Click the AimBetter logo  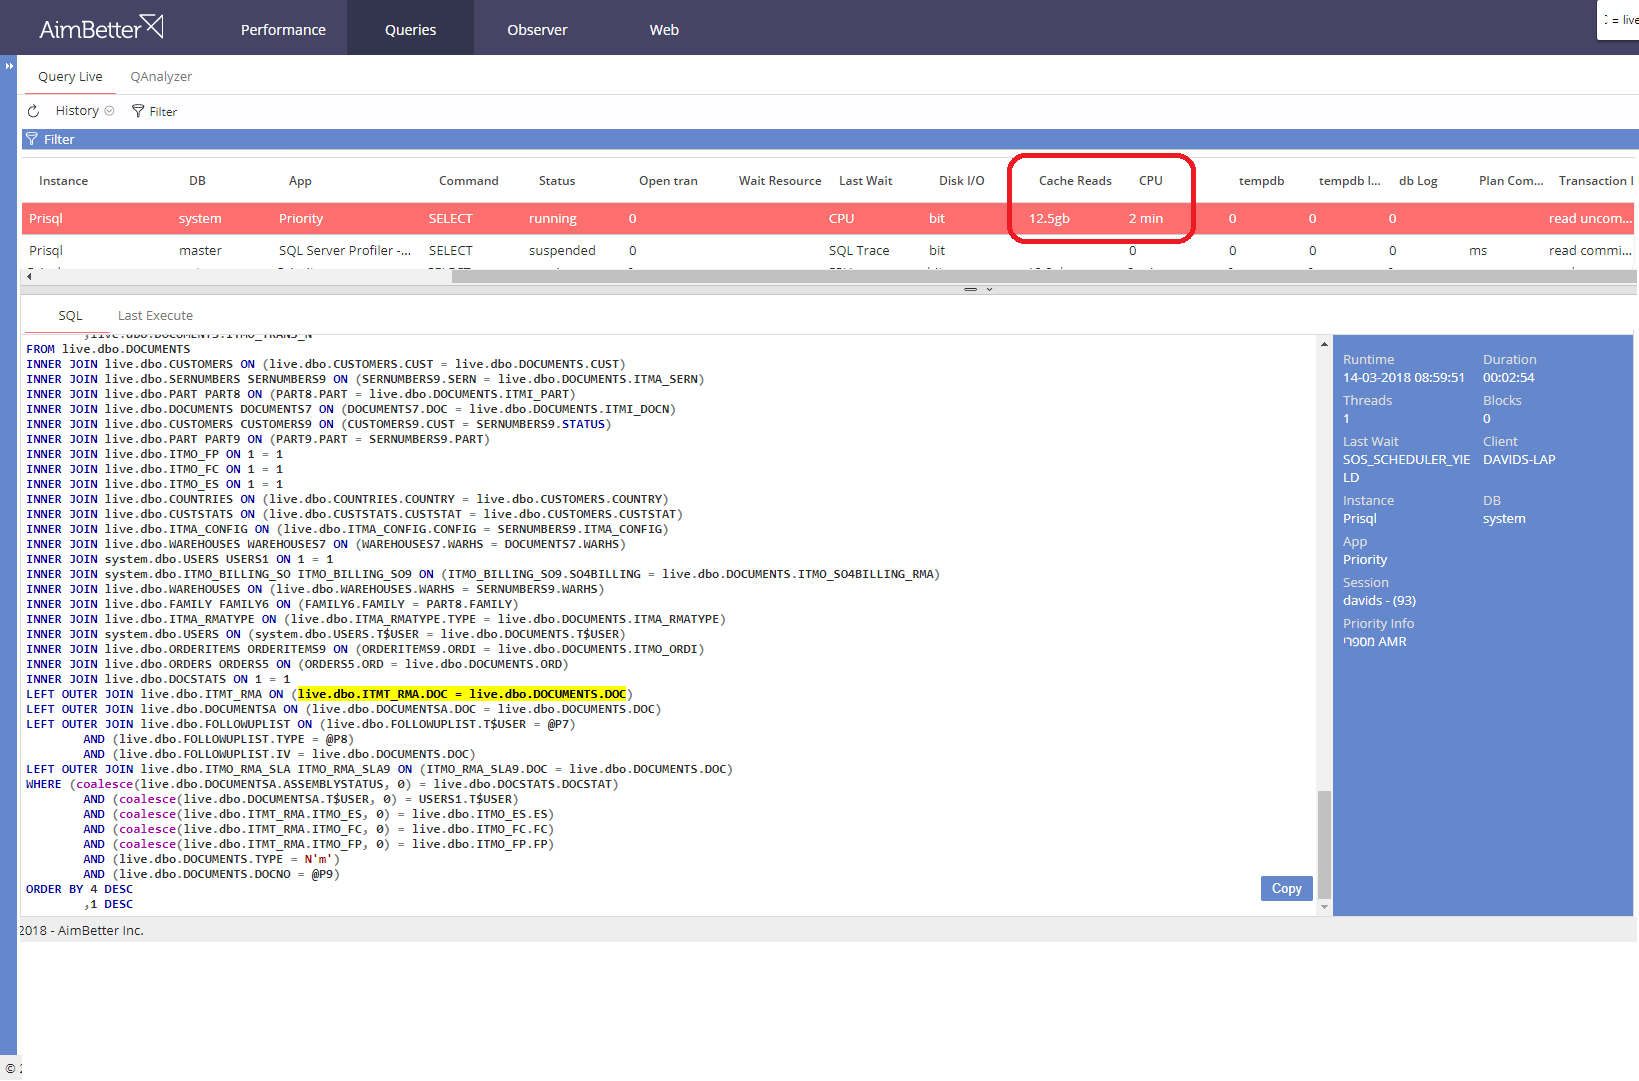tap(101, 28)
